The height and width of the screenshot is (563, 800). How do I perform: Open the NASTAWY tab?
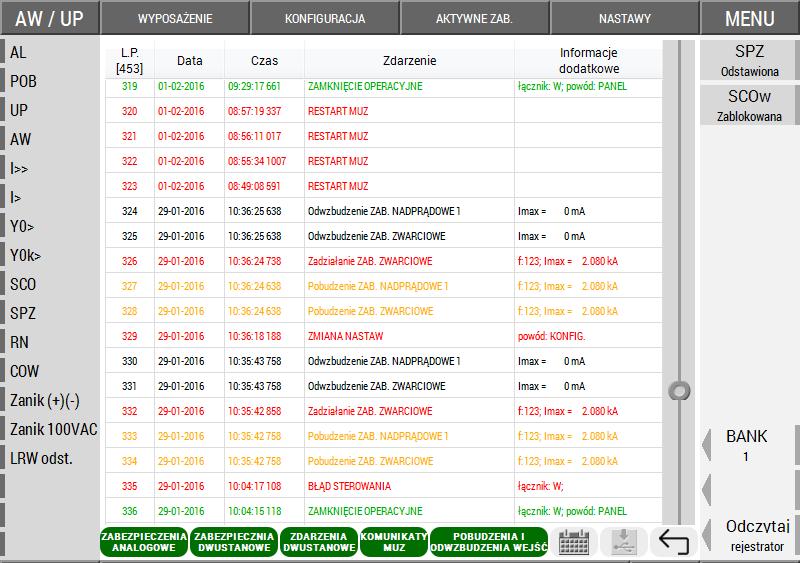click(624, 18)
